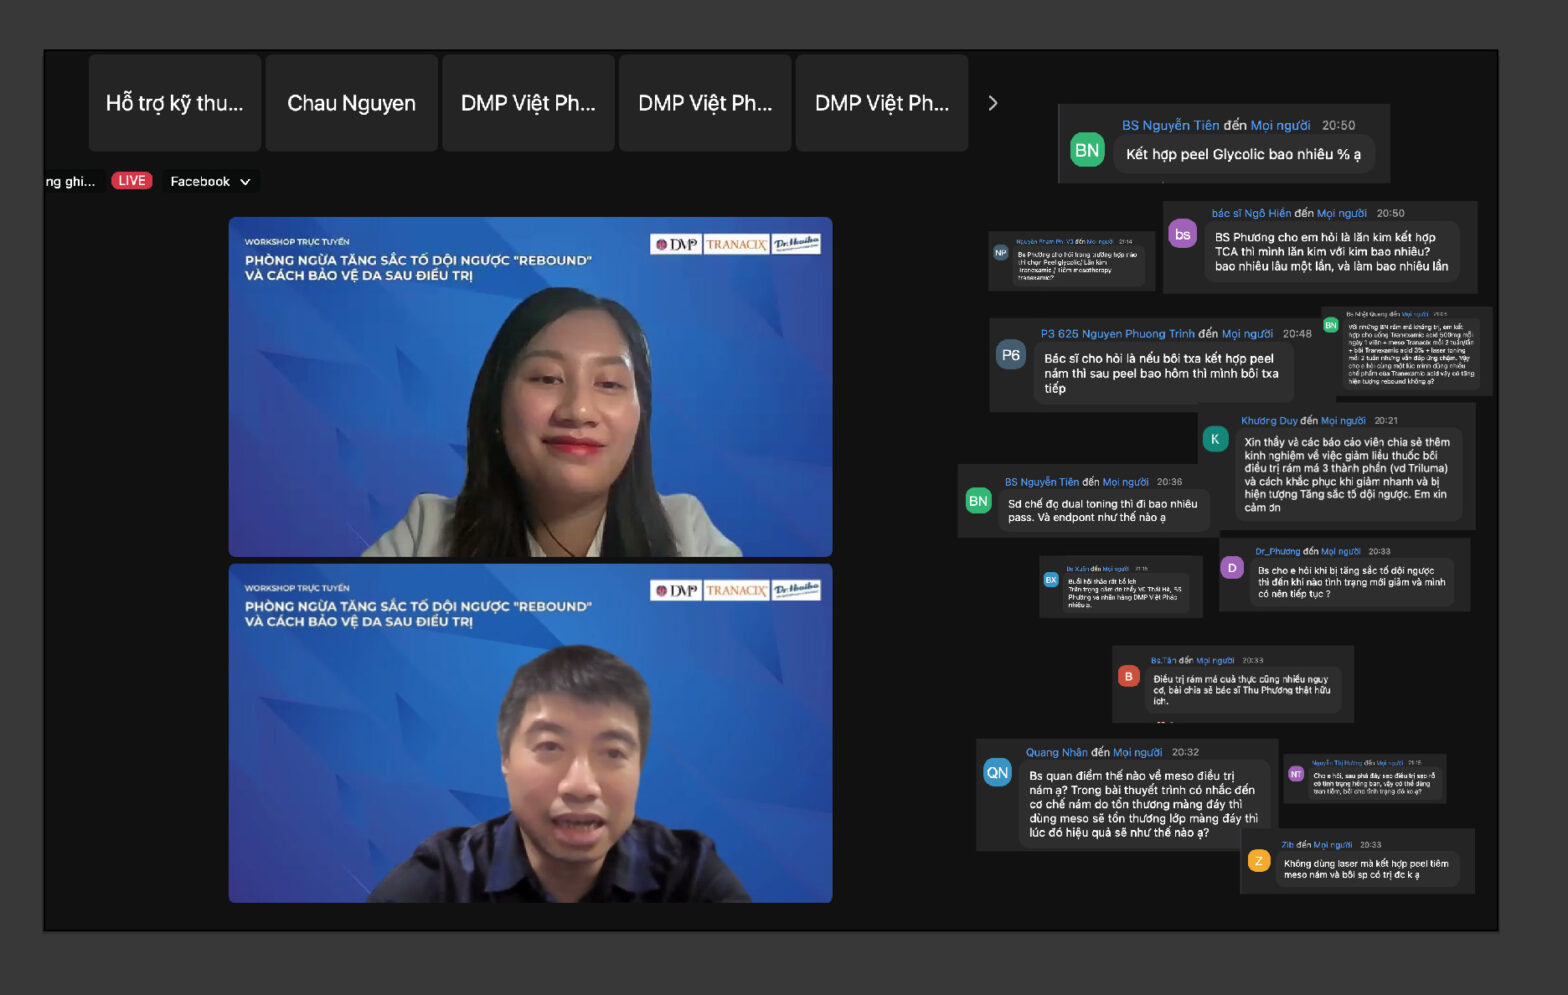
Task: Click the red LIVE badge
Action: 131,181
